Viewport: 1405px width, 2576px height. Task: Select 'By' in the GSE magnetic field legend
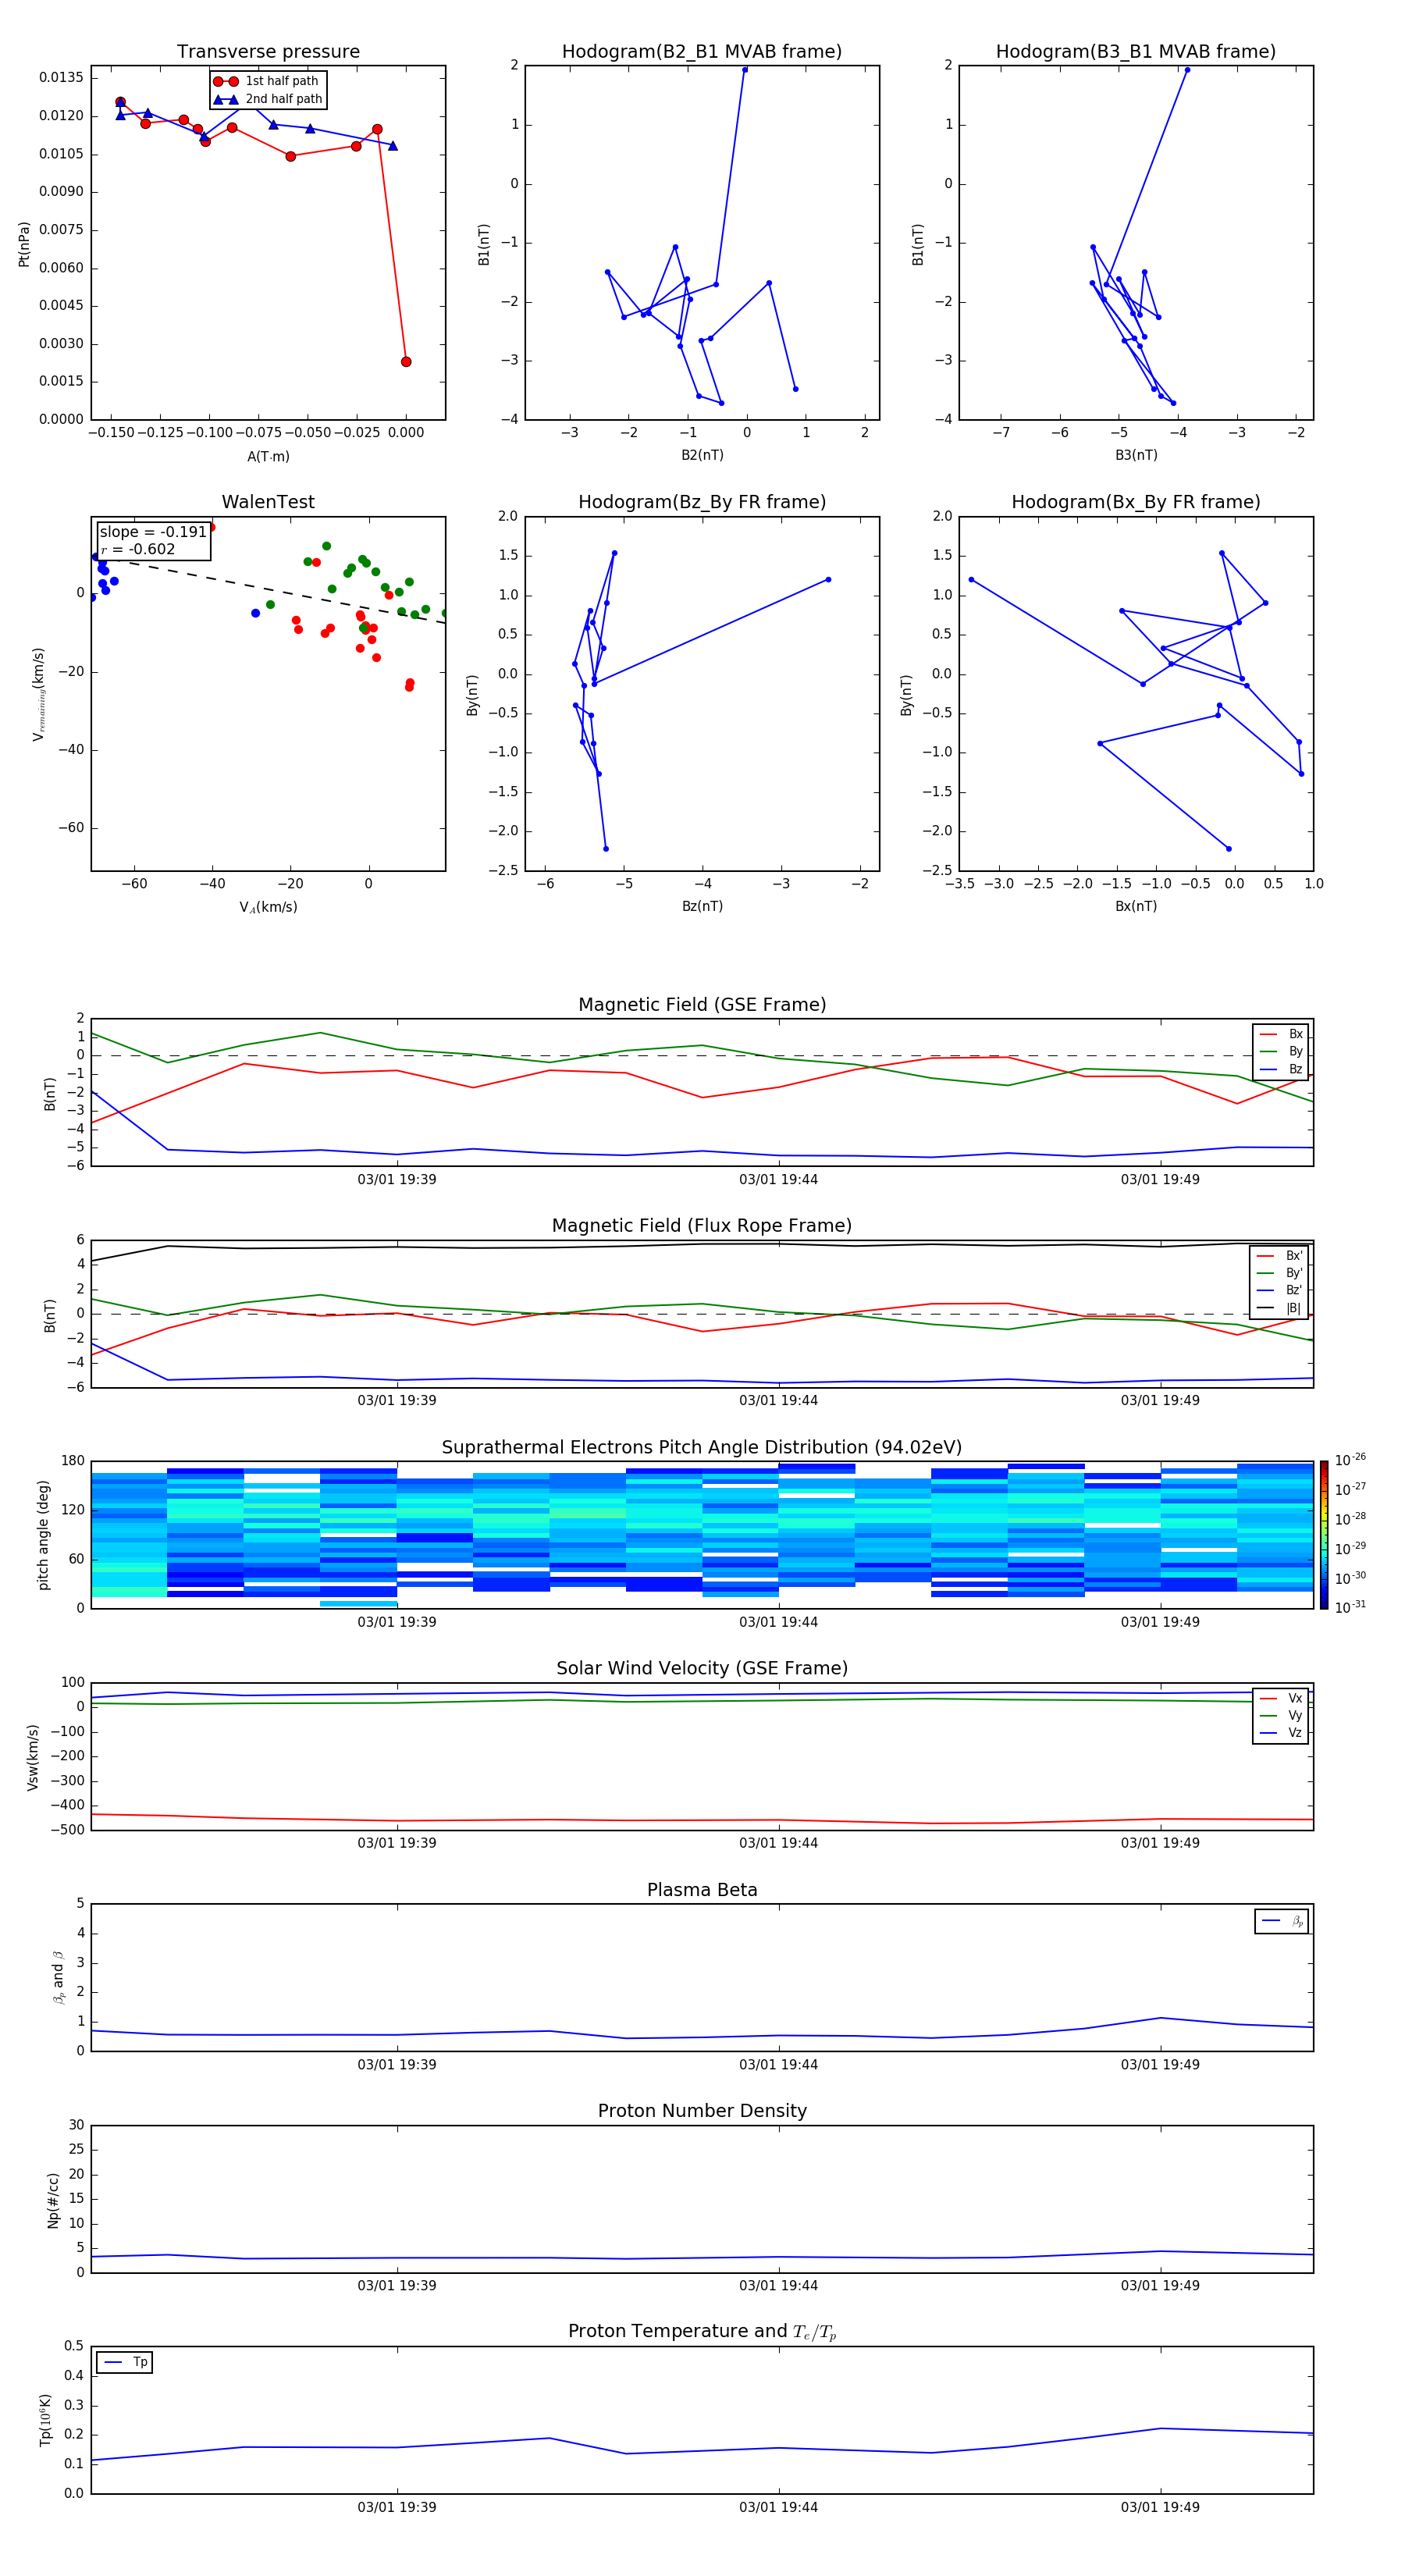pos(1281,1051)
